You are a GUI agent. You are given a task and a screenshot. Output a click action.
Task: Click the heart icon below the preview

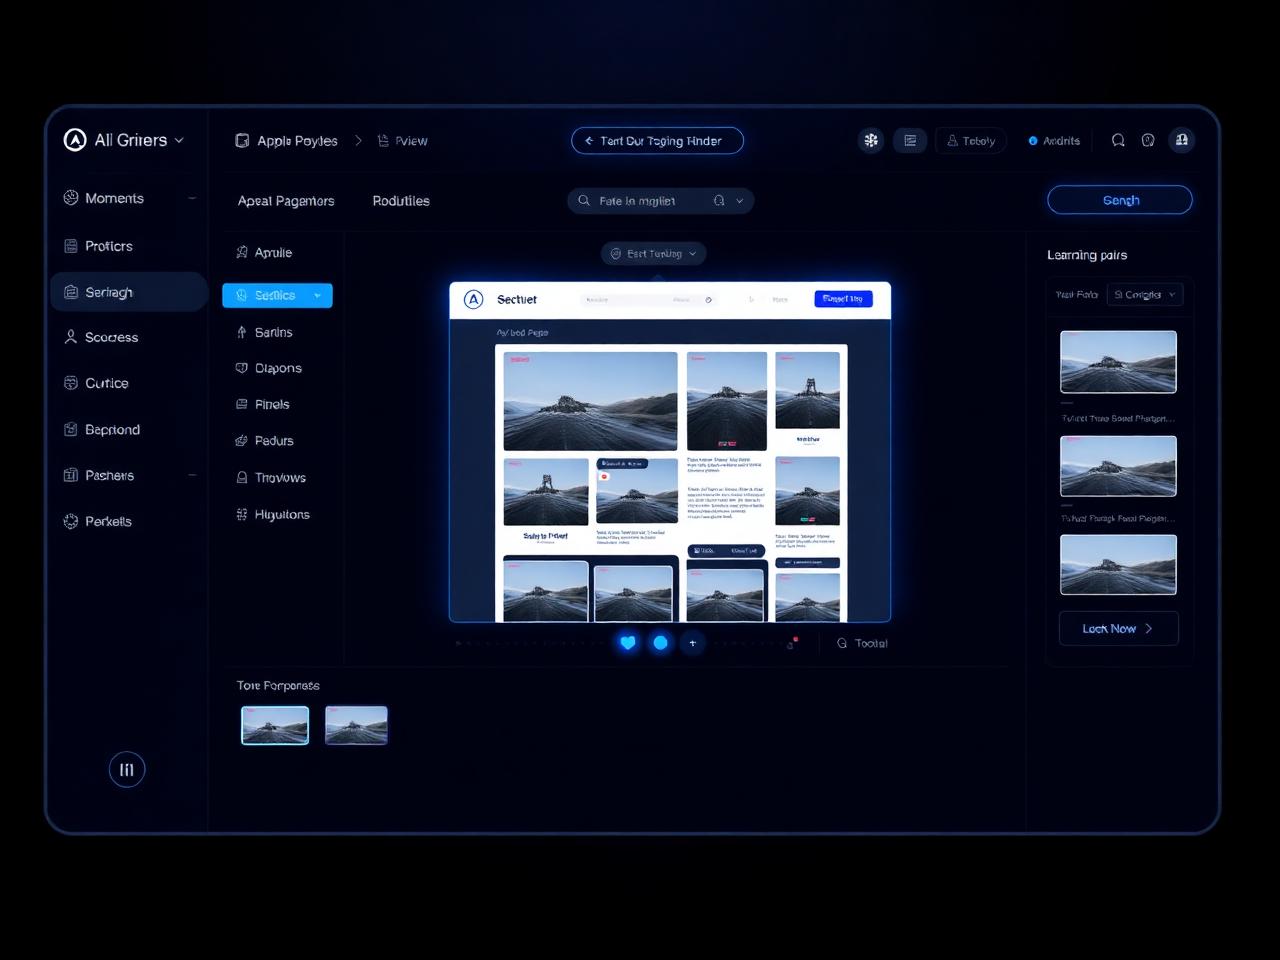click(x=628, y=643)
